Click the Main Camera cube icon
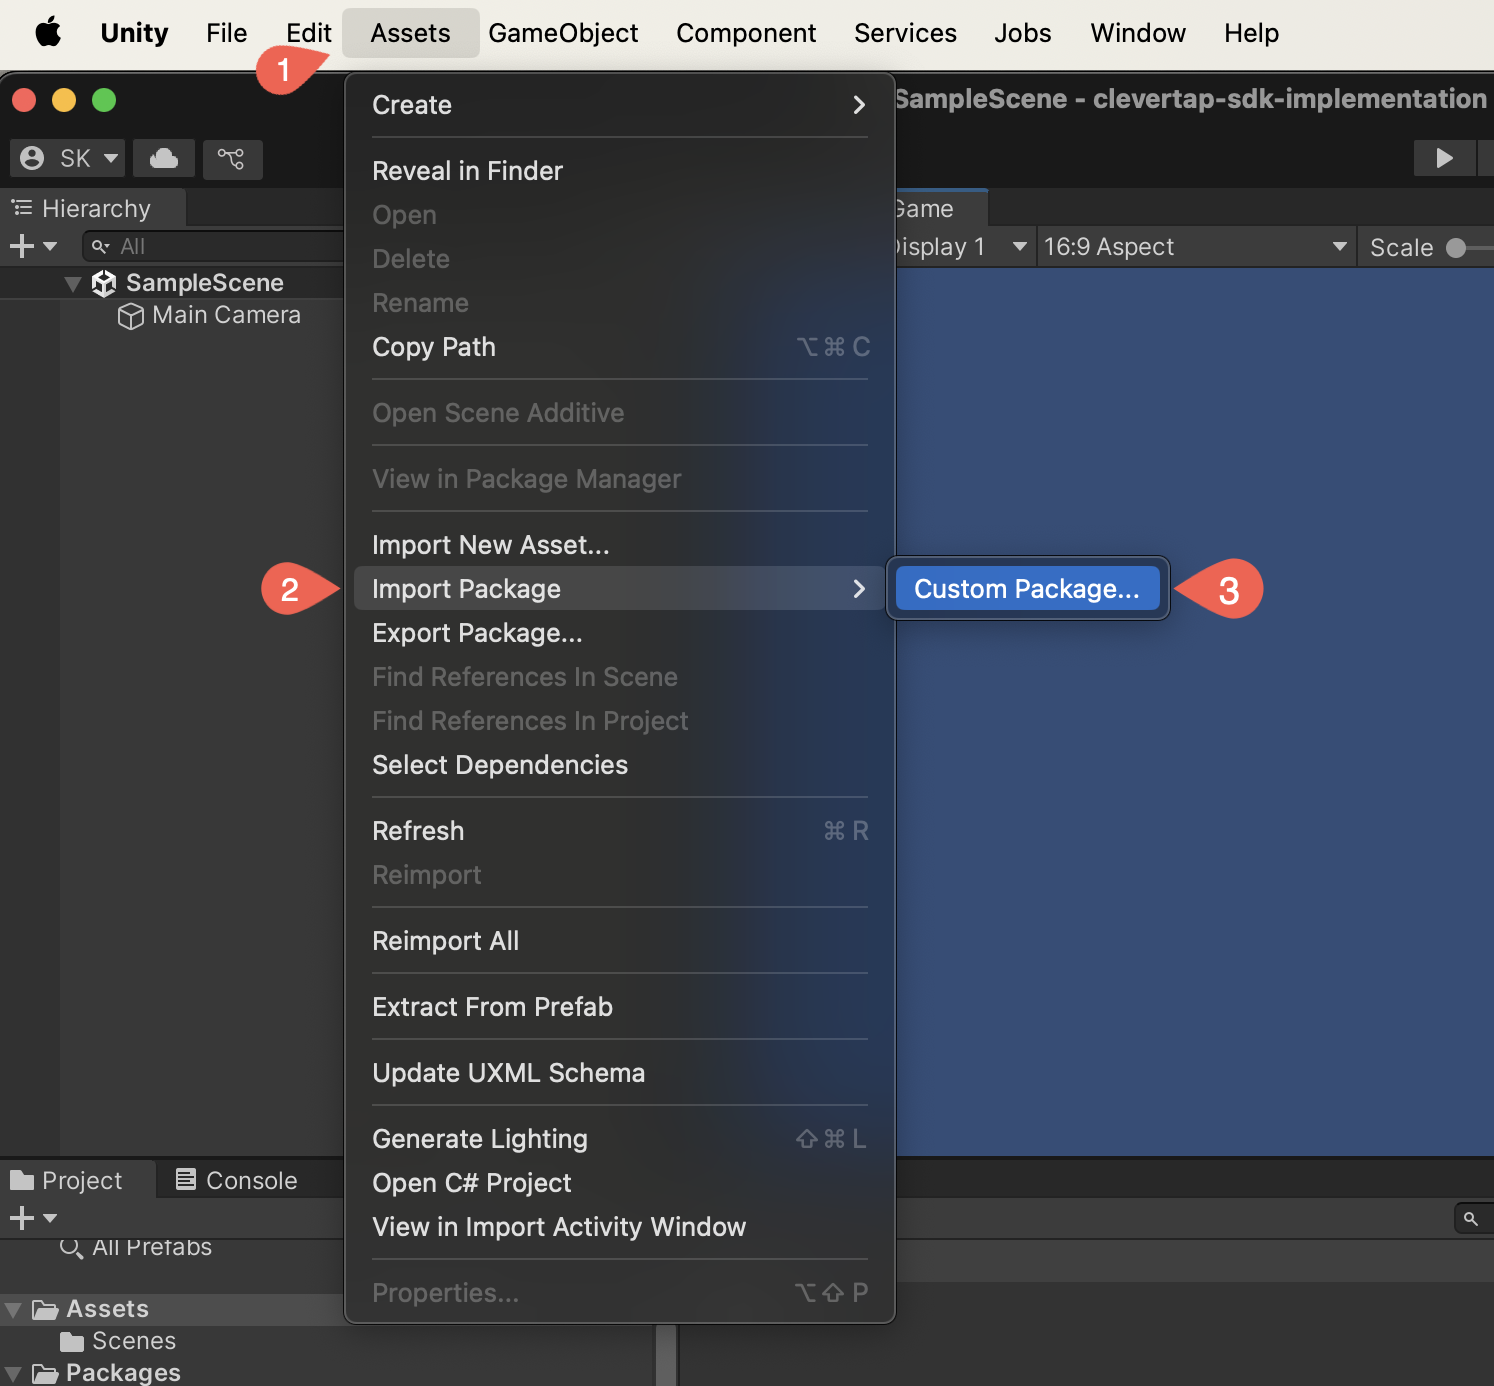Viewport: 1494px width, 1386px height. point(131,316)
